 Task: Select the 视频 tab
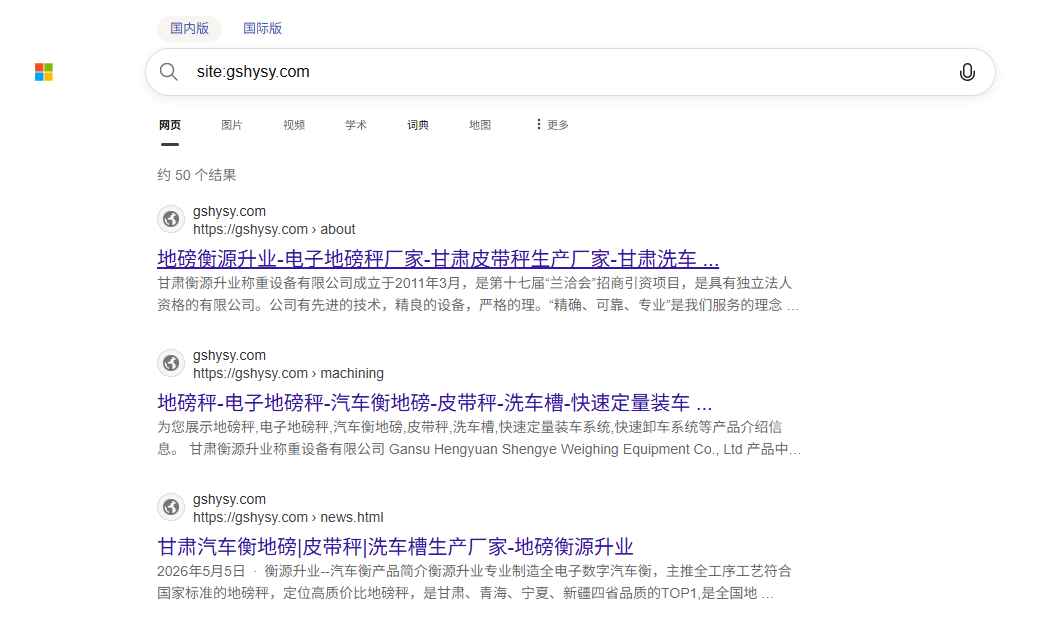tap(294, 124)
